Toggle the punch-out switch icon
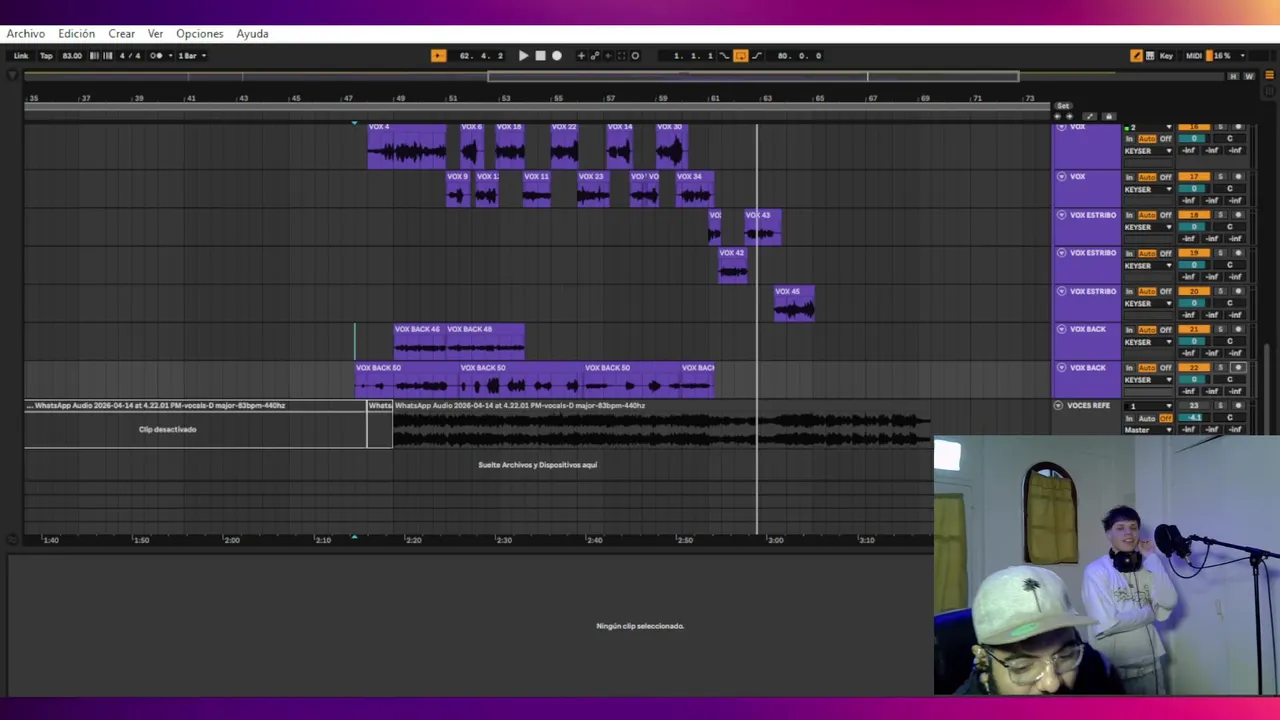Viewport: 1280px width, 720px height. click(x=756, y=56)
